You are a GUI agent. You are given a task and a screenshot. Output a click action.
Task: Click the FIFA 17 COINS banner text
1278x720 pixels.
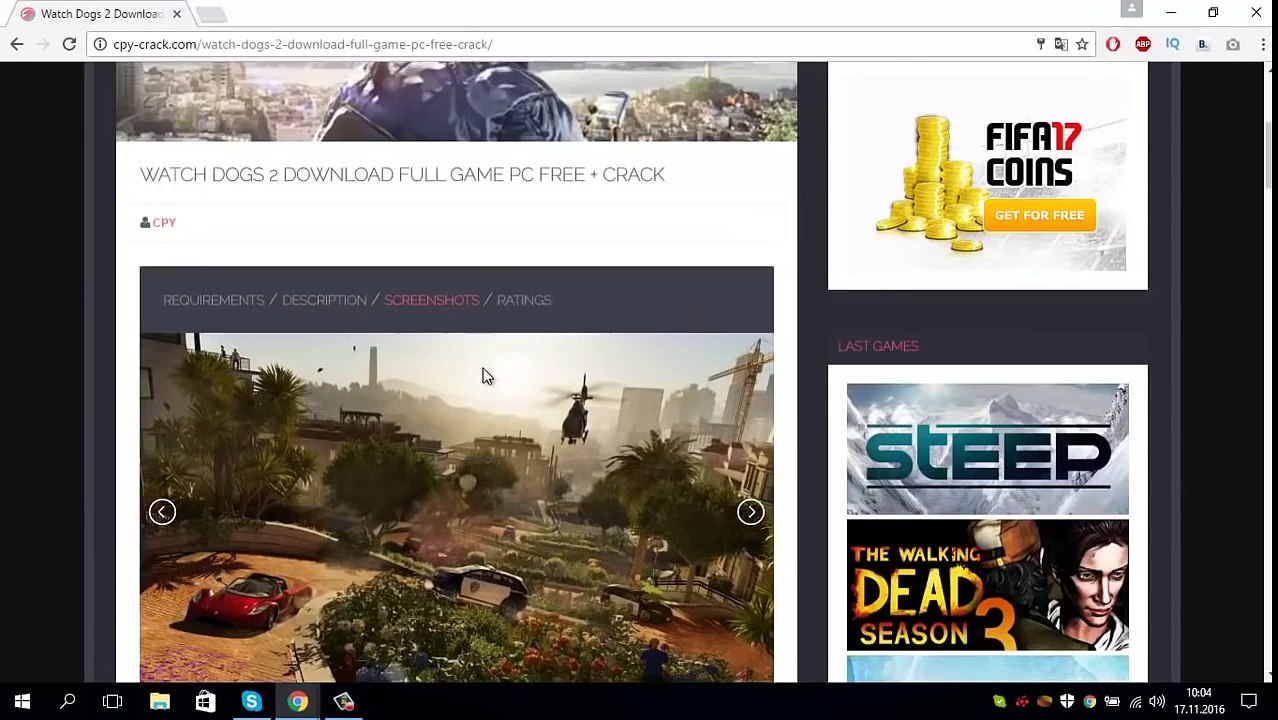1033,155
